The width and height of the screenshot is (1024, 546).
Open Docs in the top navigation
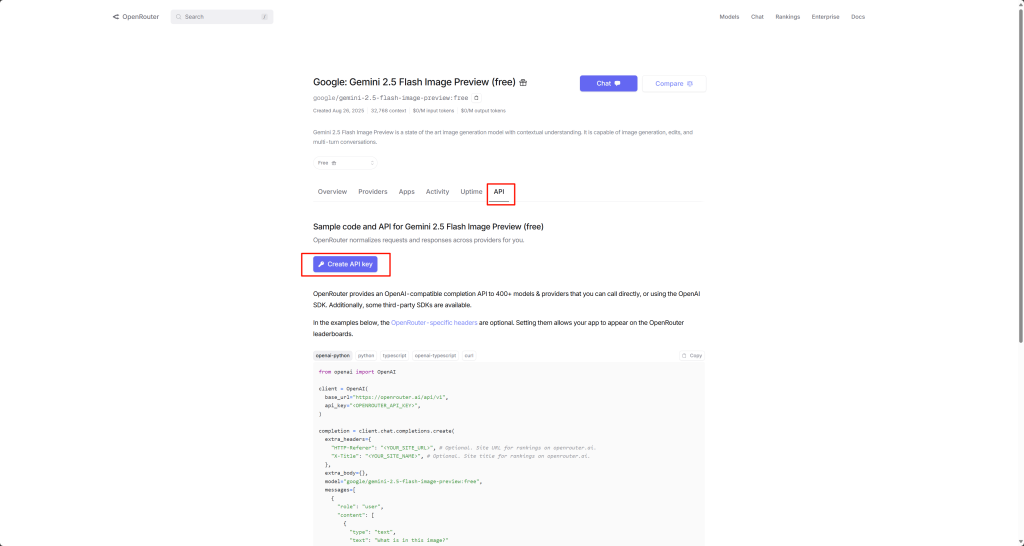click(857, 17)
